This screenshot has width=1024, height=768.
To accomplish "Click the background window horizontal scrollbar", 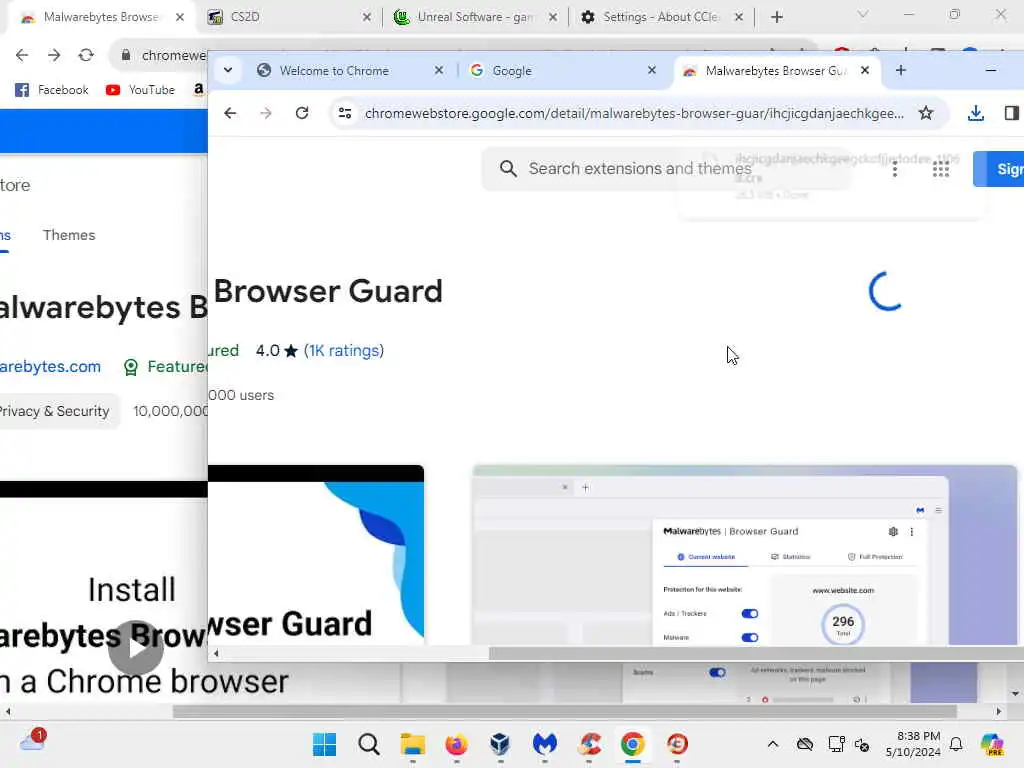I will [564, 711].
